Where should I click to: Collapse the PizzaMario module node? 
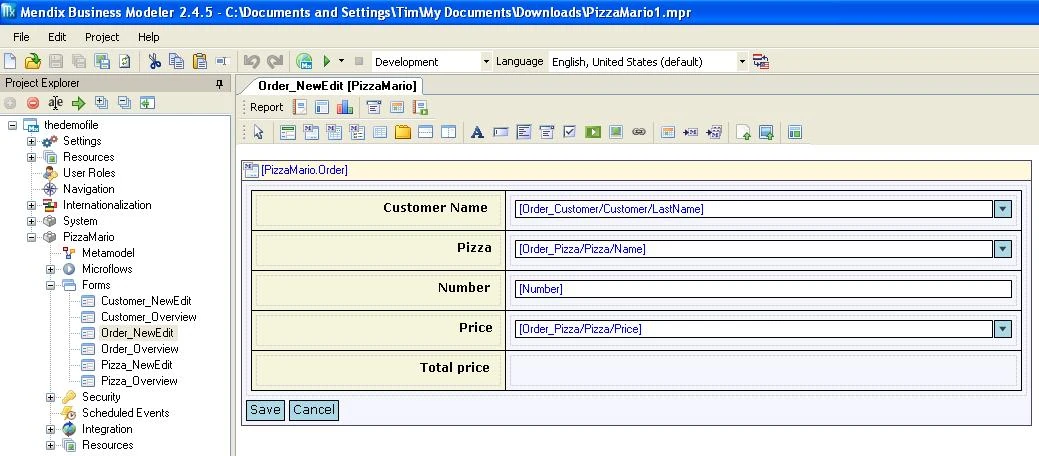point(32,237)
